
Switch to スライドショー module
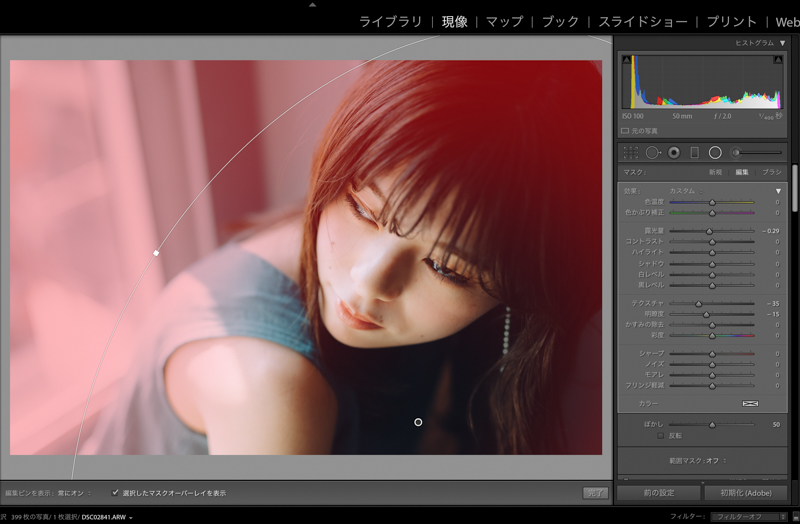(x=643, y=22)
